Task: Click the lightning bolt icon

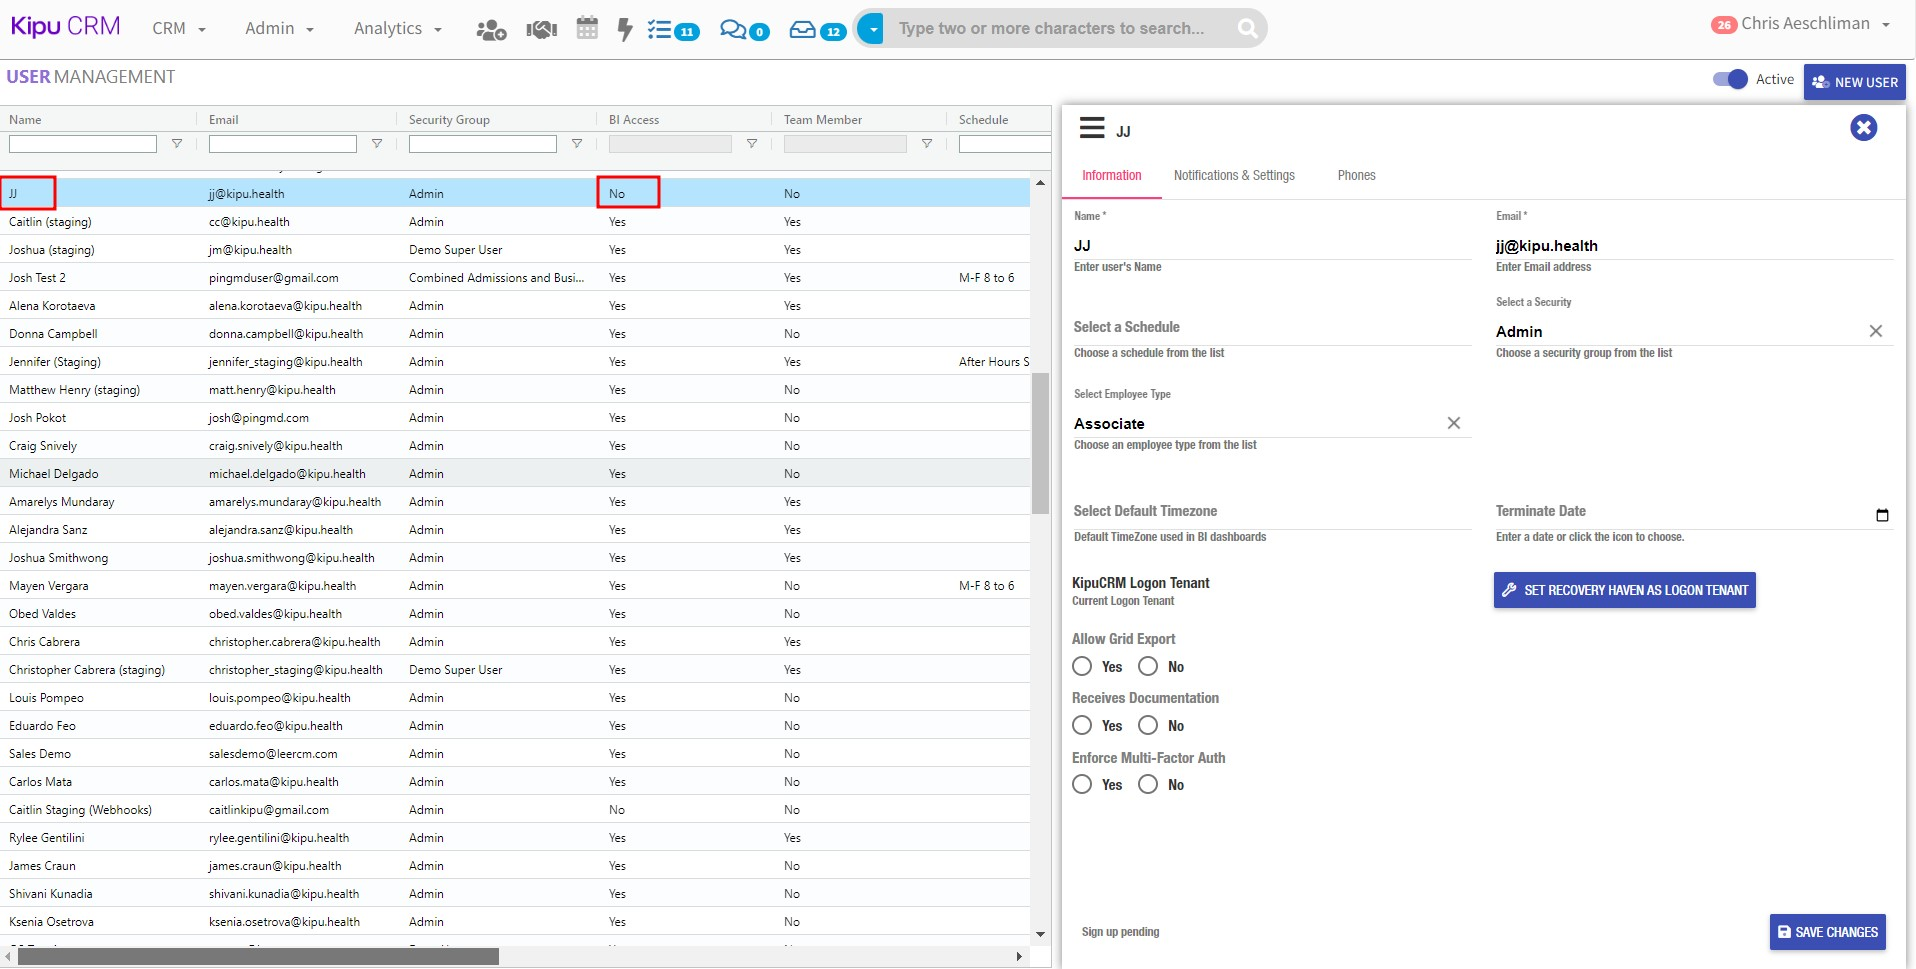Action: click(625, 29)
